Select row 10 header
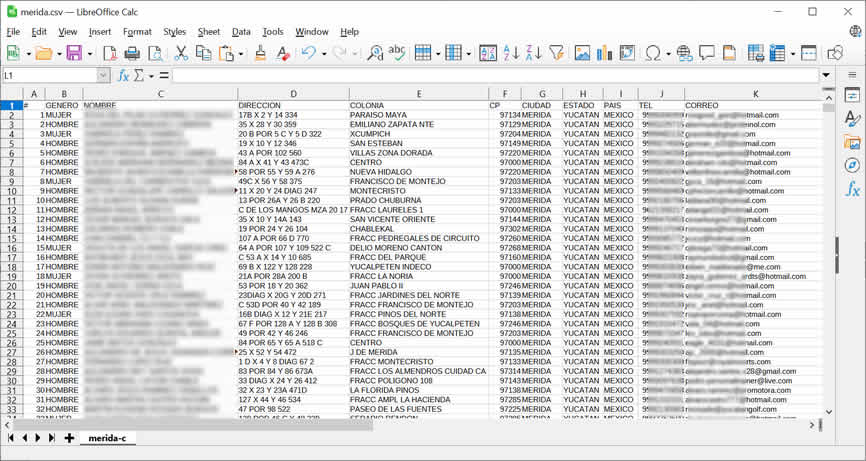The width and height of the screenshot is (866, 461). 12,191
